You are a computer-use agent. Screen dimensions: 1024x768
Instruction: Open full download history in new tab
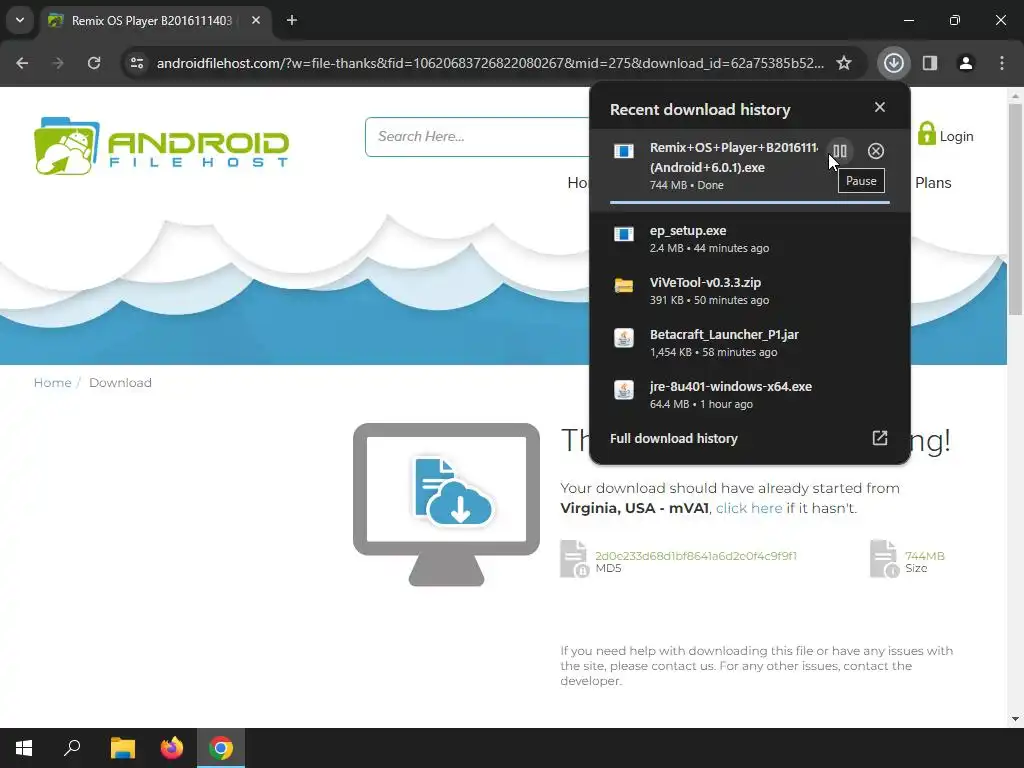(x=880, y=438)
